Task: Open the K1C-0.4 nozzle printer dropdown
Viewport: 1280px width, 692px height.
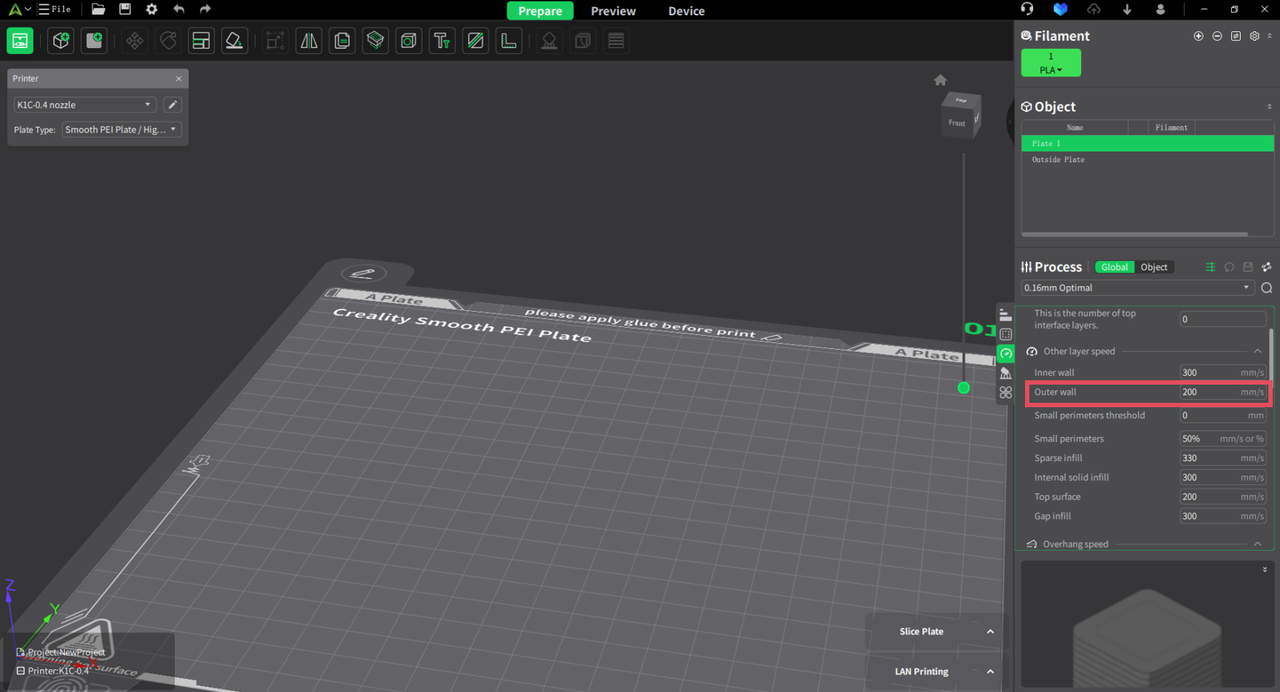Action: [84, 105]
